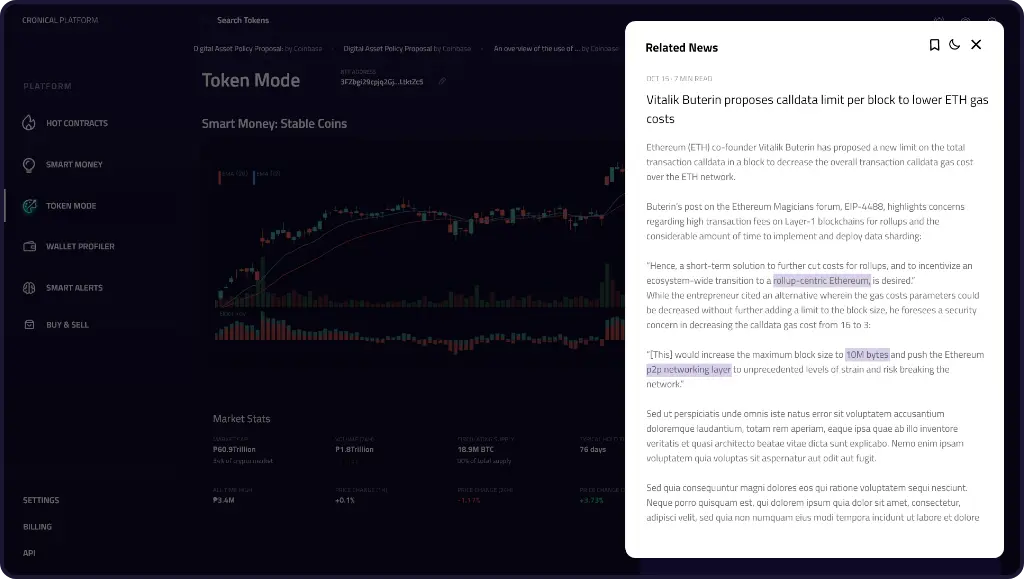Click the Buy & Sell bag icon

point(28,325)
